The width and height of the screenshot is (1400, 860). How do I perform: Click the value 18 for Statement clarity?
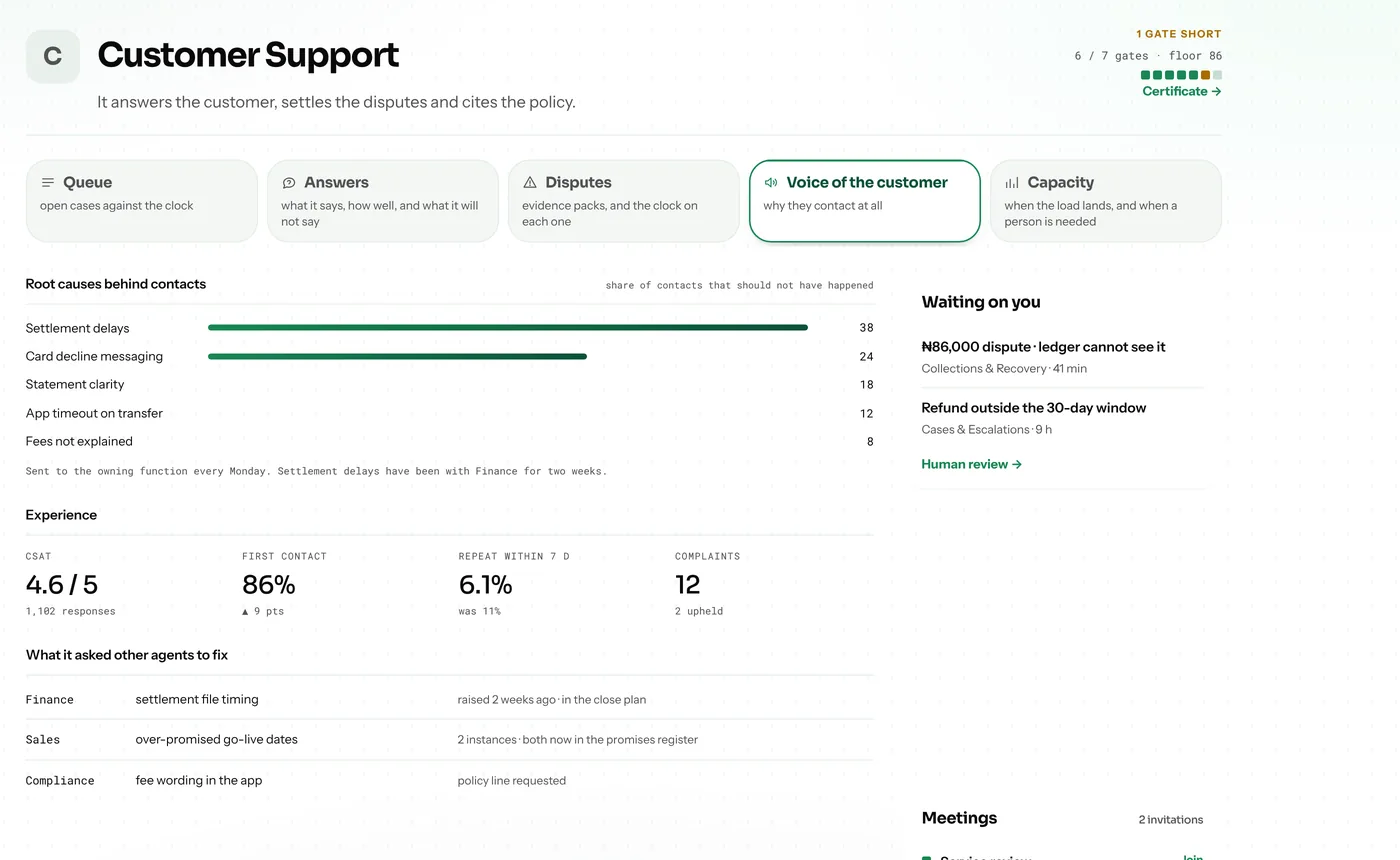pos(866,385)
